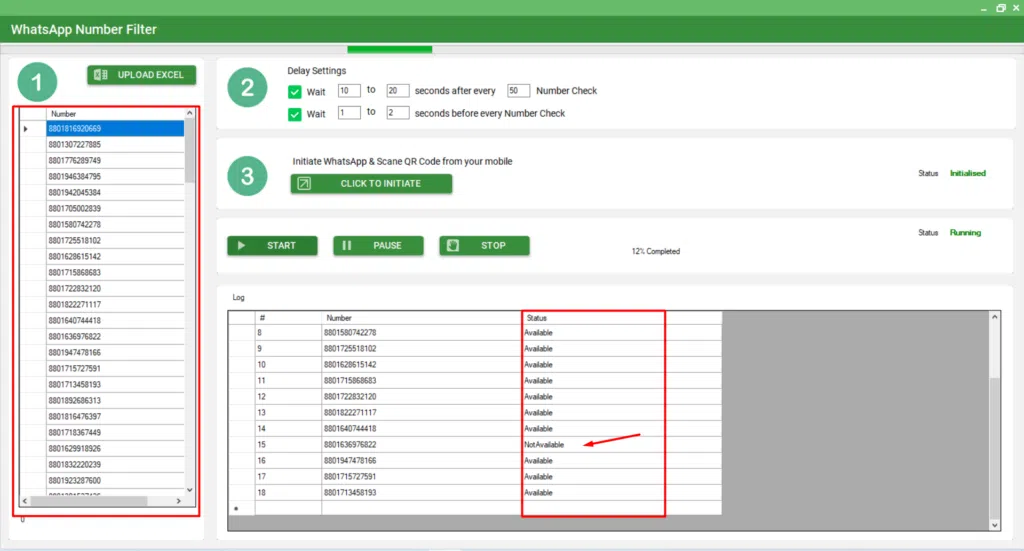Close the WhatsApp Number Filter window
Viewport: 1024px width, 551px height.
pos(1016,8)
